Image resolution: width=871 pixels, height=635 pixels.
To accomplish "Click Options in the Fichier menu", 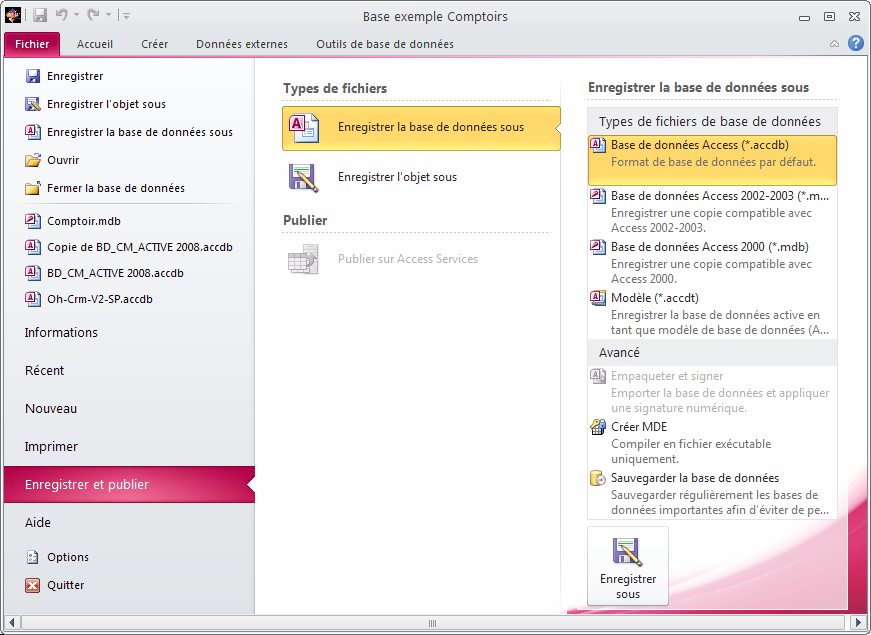I will pos(67,557).
